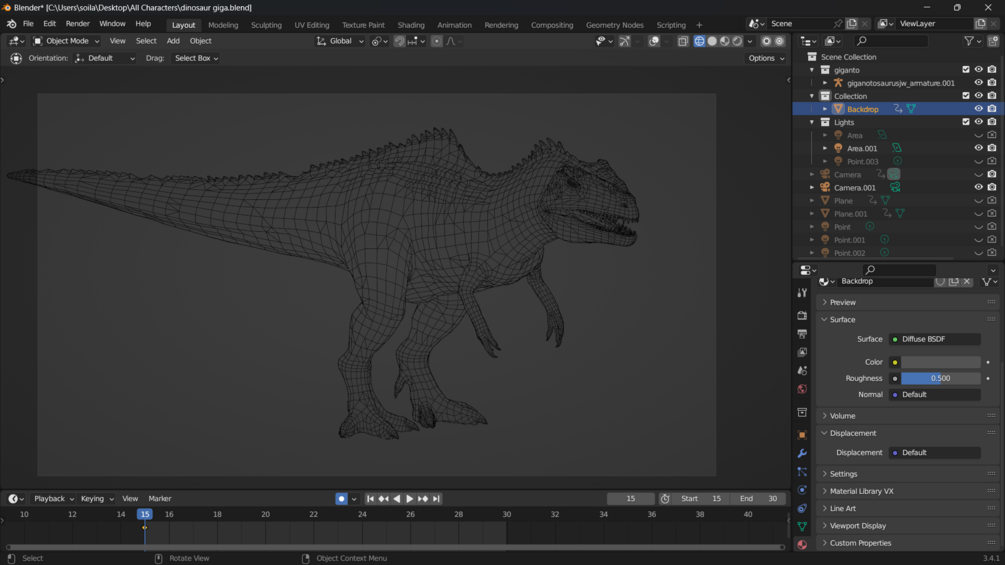This screenshot has width=1005, height=565.
Task: Open the Render menu
Action: click(77, 24)
